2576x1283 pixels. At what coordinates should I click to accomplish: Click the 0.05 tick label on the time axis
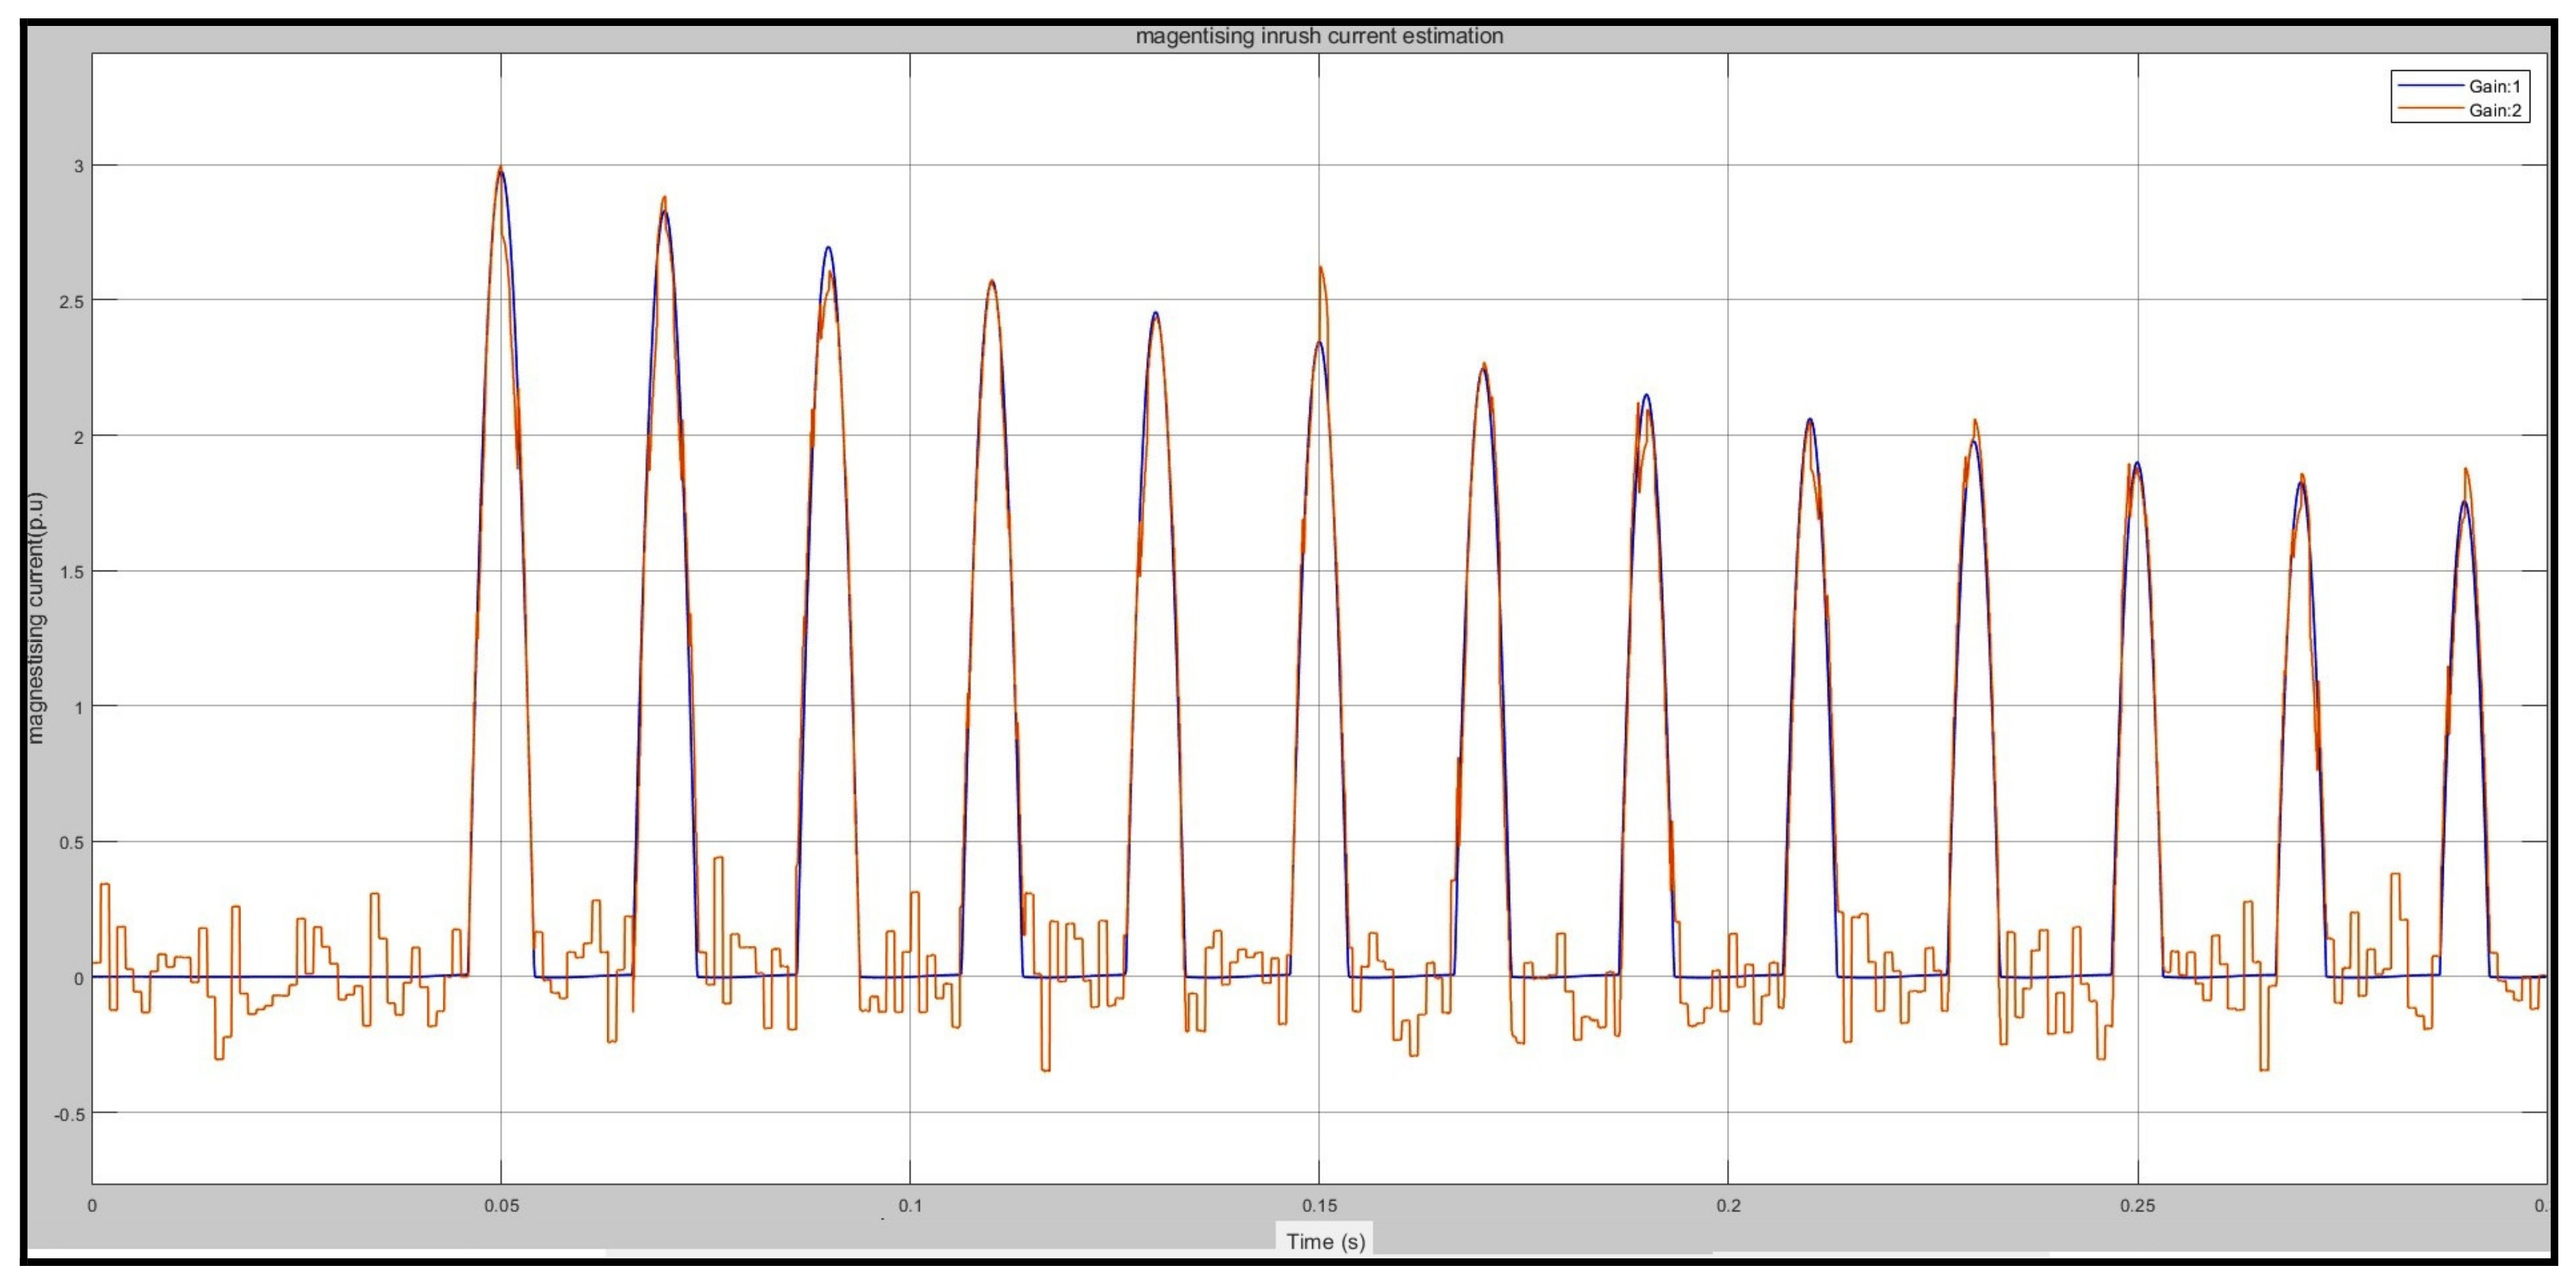tap(501, 1205)
